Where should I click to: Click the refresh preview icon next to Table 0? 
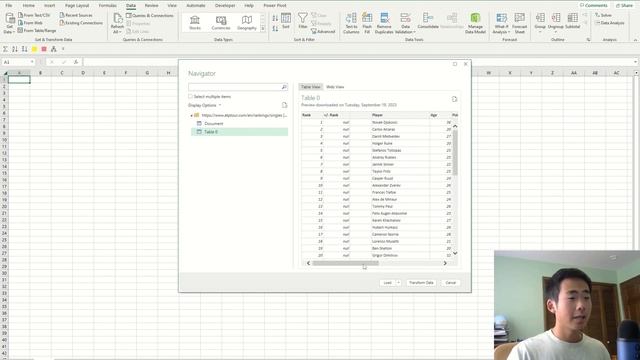pos(454,99)
